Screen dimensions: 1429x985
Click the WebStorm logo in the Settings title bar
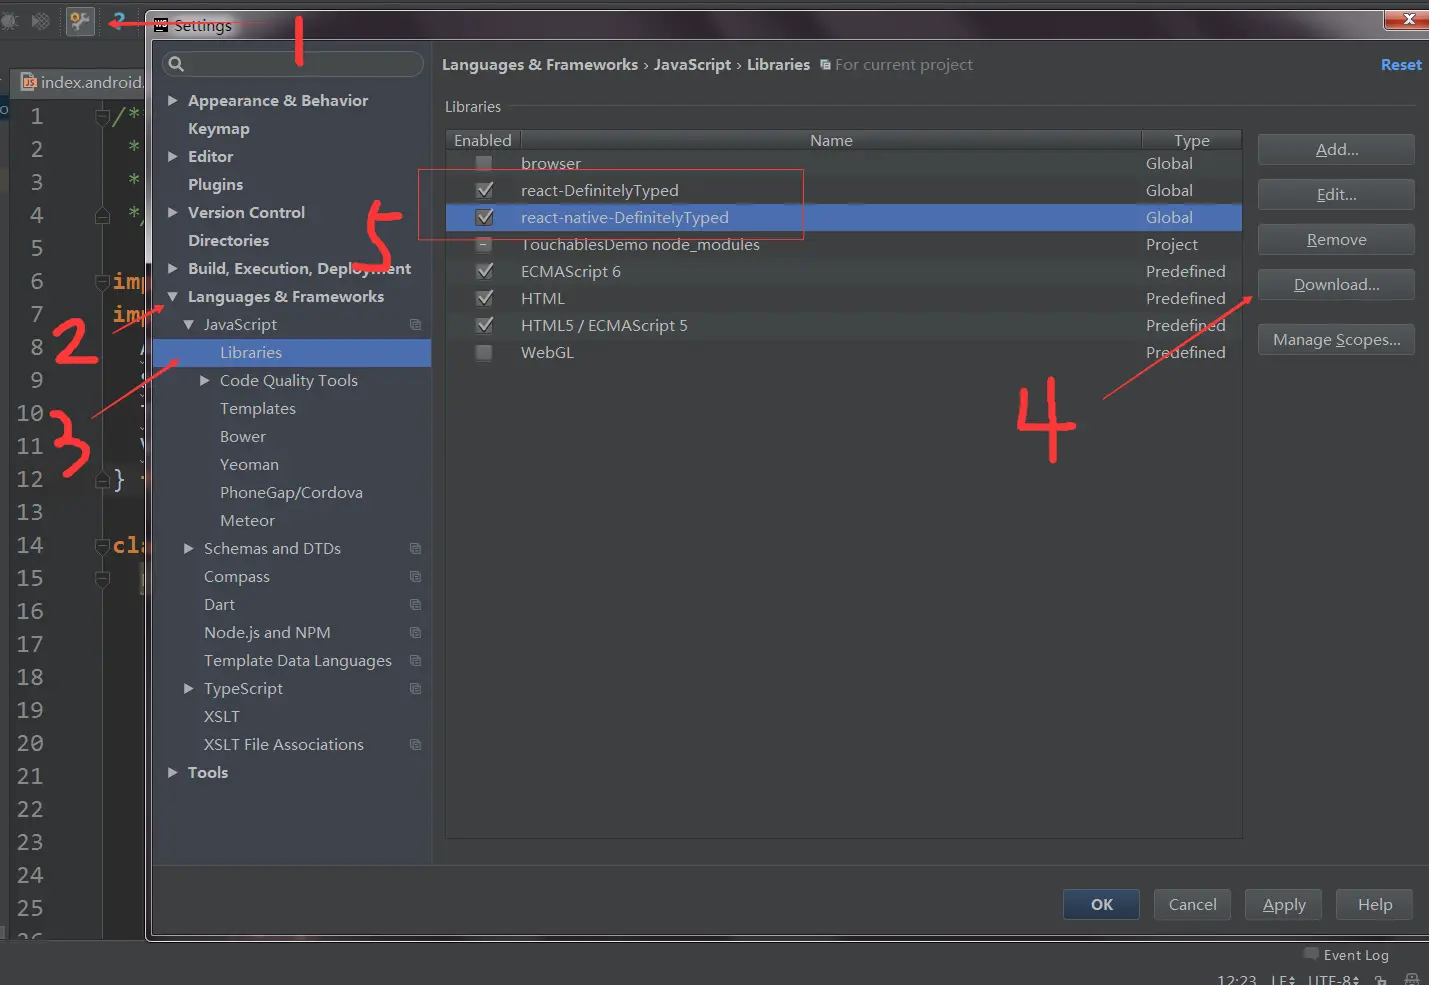pos(161,25)
